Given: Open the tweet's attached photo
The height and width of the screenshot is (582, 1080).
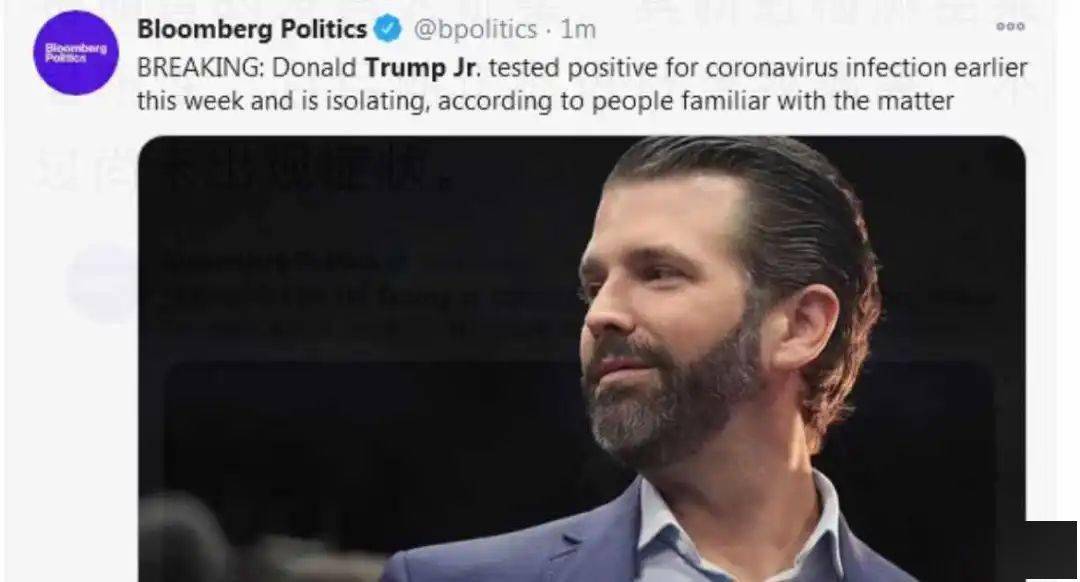Looking at the screenshot, I should click(580, 360).
